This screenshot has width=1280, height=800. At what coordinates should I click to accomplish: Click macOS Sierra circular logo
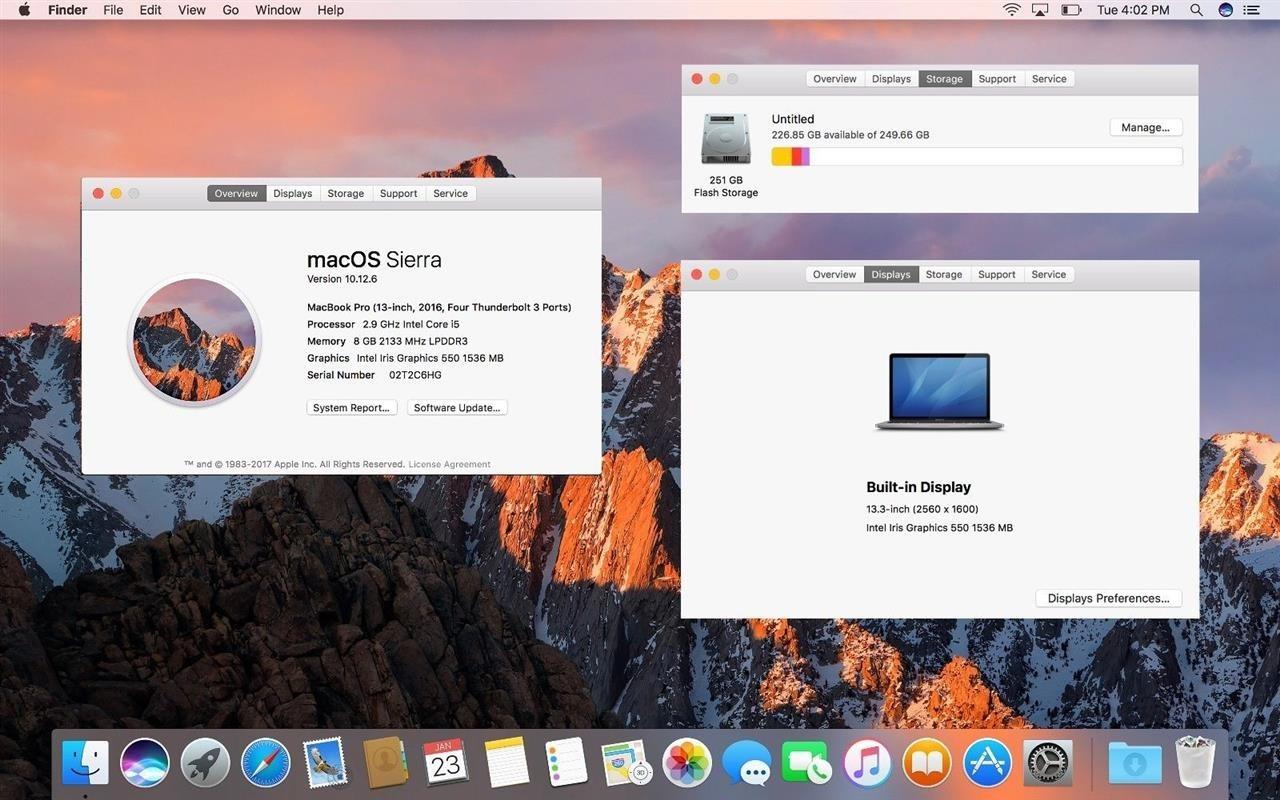click(194, 340)
